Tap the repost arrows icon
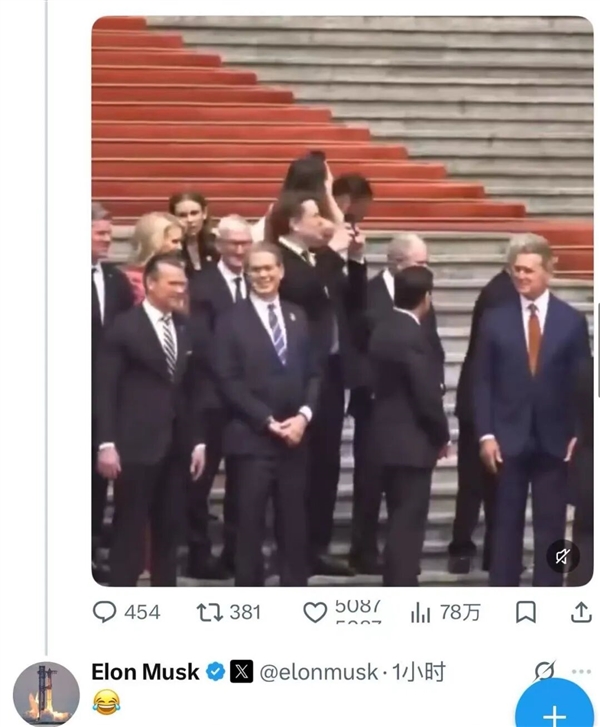The image size is (600, 727). click(210, 612)
